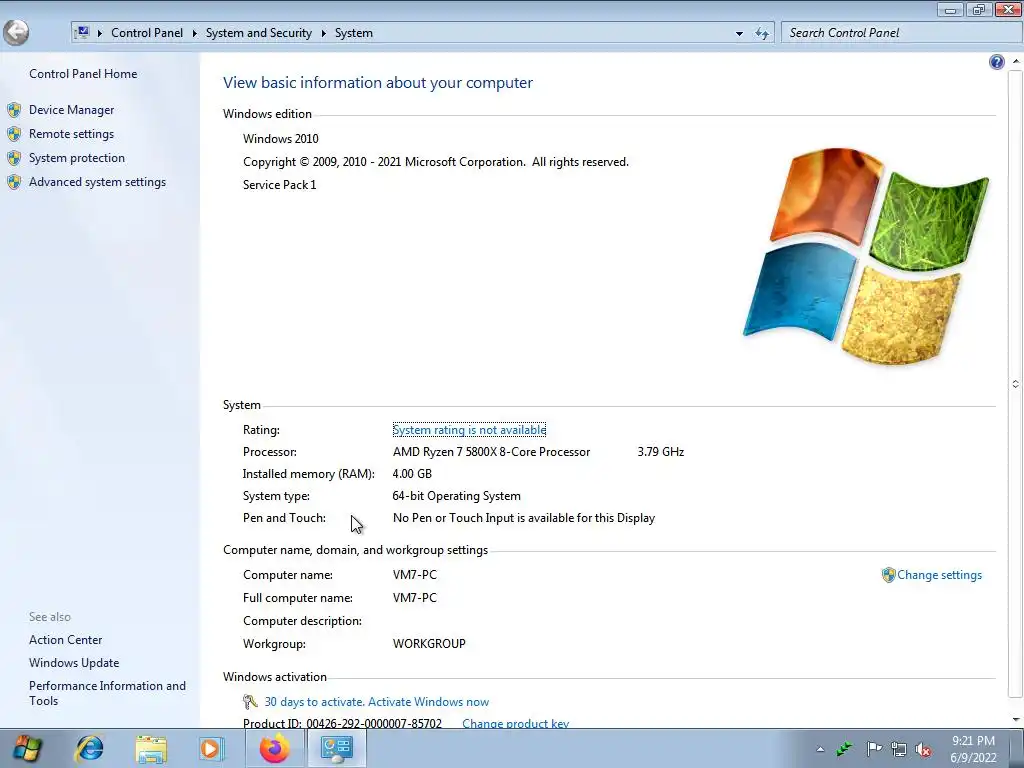Click the vertical scrollbar down arrow
1024x768 pixels.
click(x=1016, y=720)
